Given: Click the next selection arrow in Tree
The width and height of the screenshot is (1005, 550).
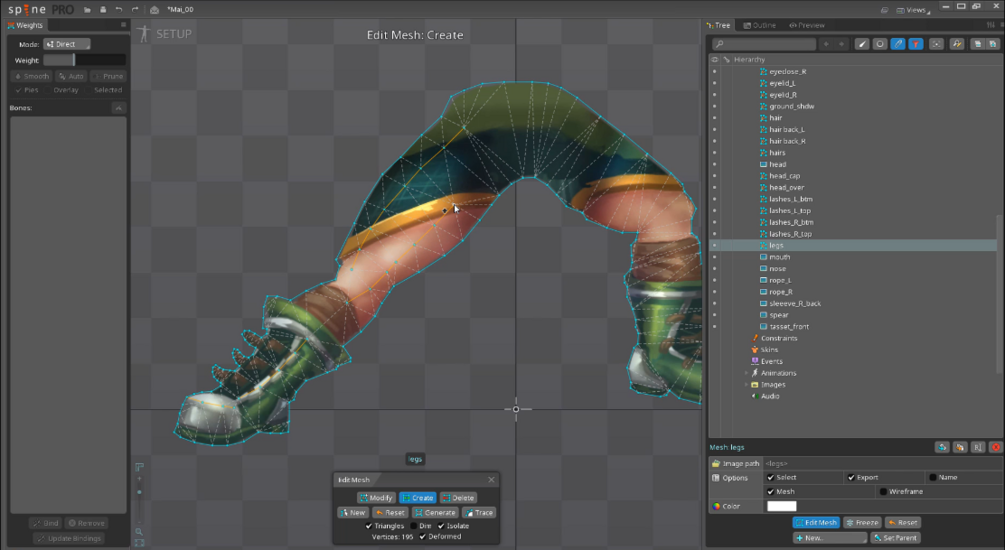Looking at the screenshot, I should (842, 44).
